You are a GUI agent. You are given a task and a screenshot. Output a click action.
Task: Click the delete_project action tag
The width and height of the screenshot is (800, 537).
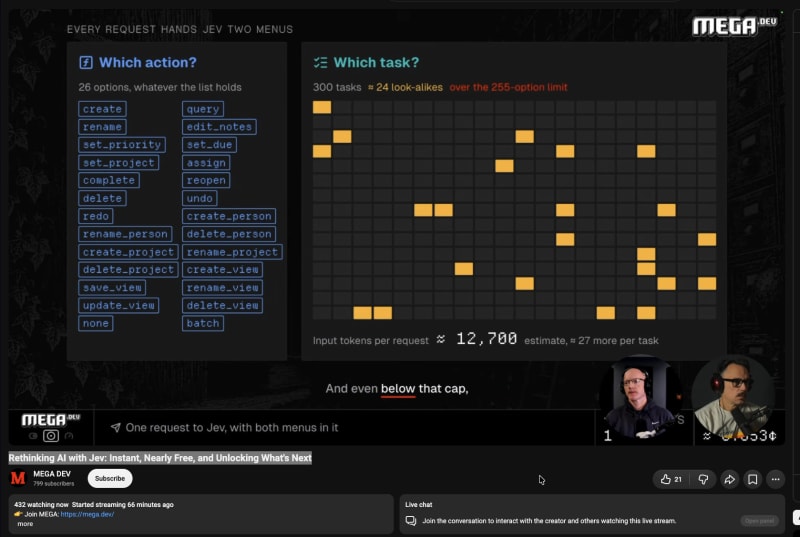128,270
